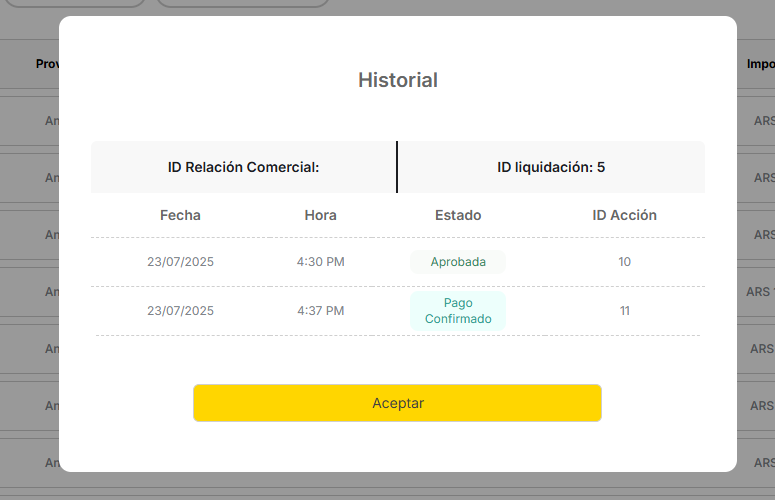Select the 4:30 PM time cell

click(x=320, y=262)
